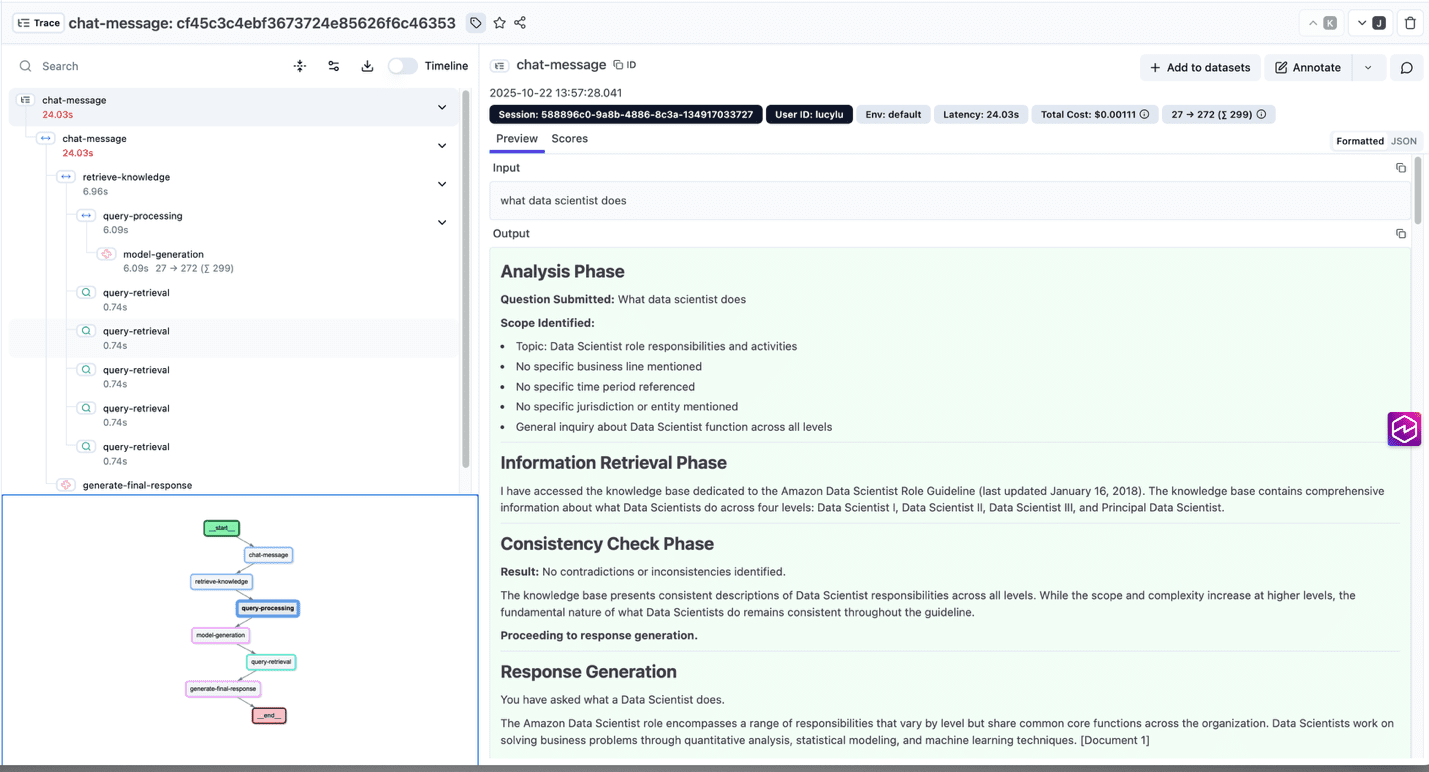Click the expand-all nodes icon
1429x772 pixels.
[x=300, y=66]
